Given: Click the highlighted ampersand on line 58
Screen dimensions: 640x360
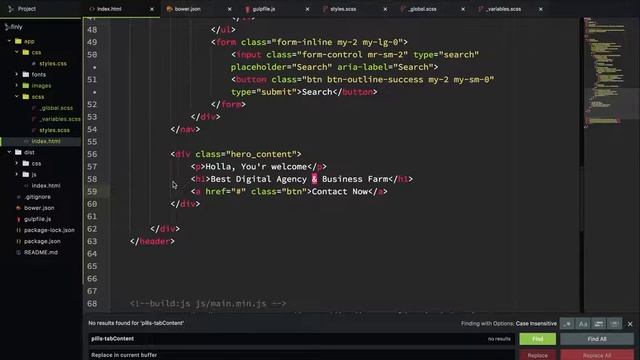Looking at the screenshot, I should coord(314,179).
